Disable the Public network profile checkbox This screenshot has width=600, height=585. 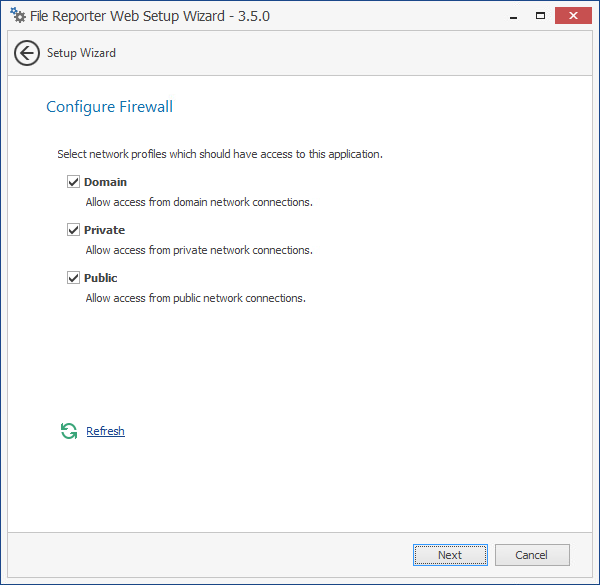tap(73, 278)
